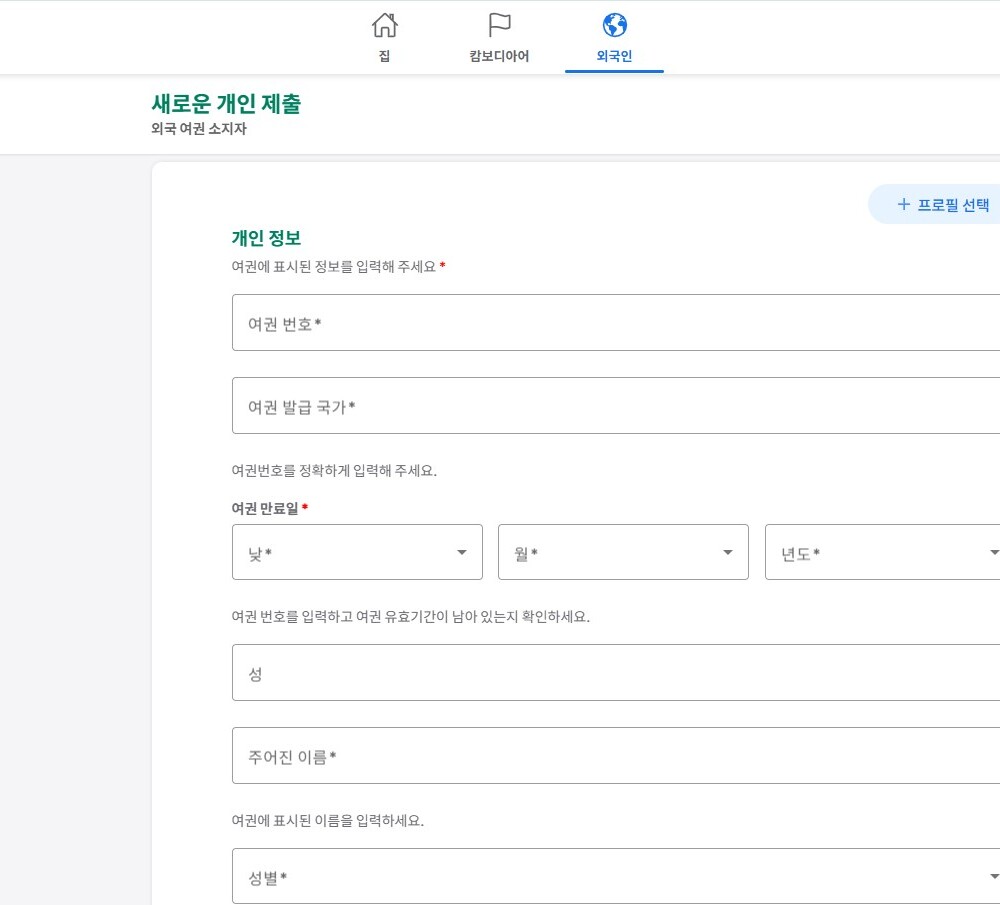Click the globe icon above 외국인
Image resolution: width=1000 pixels, height=905 pixels.
pyautogui.click(x=614, y=25)
